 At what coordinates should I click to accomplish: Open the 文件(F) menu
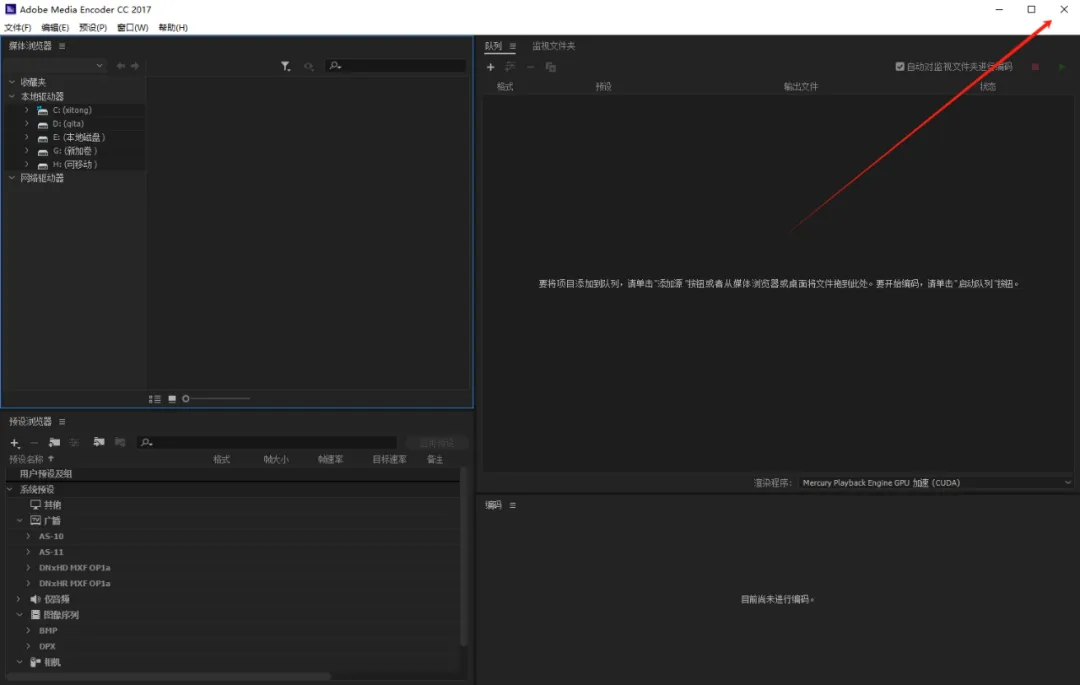pos(18,28)
